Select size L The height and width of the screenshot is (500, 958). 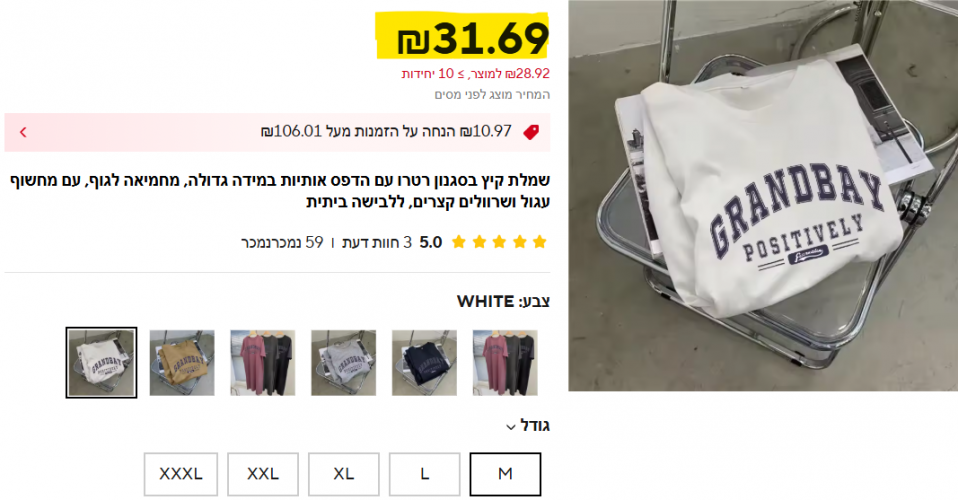click(425, 474)
